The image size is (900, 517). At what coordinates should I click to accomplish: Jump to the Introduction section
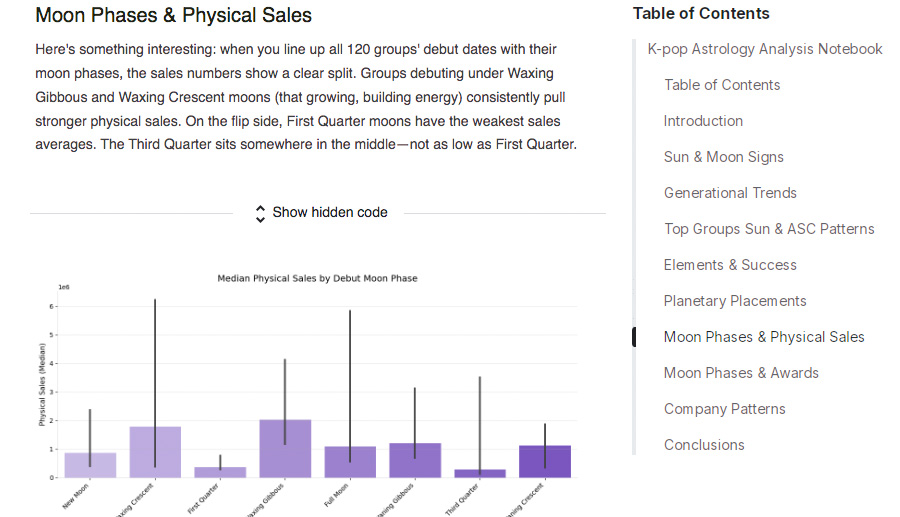coord(703,121)
